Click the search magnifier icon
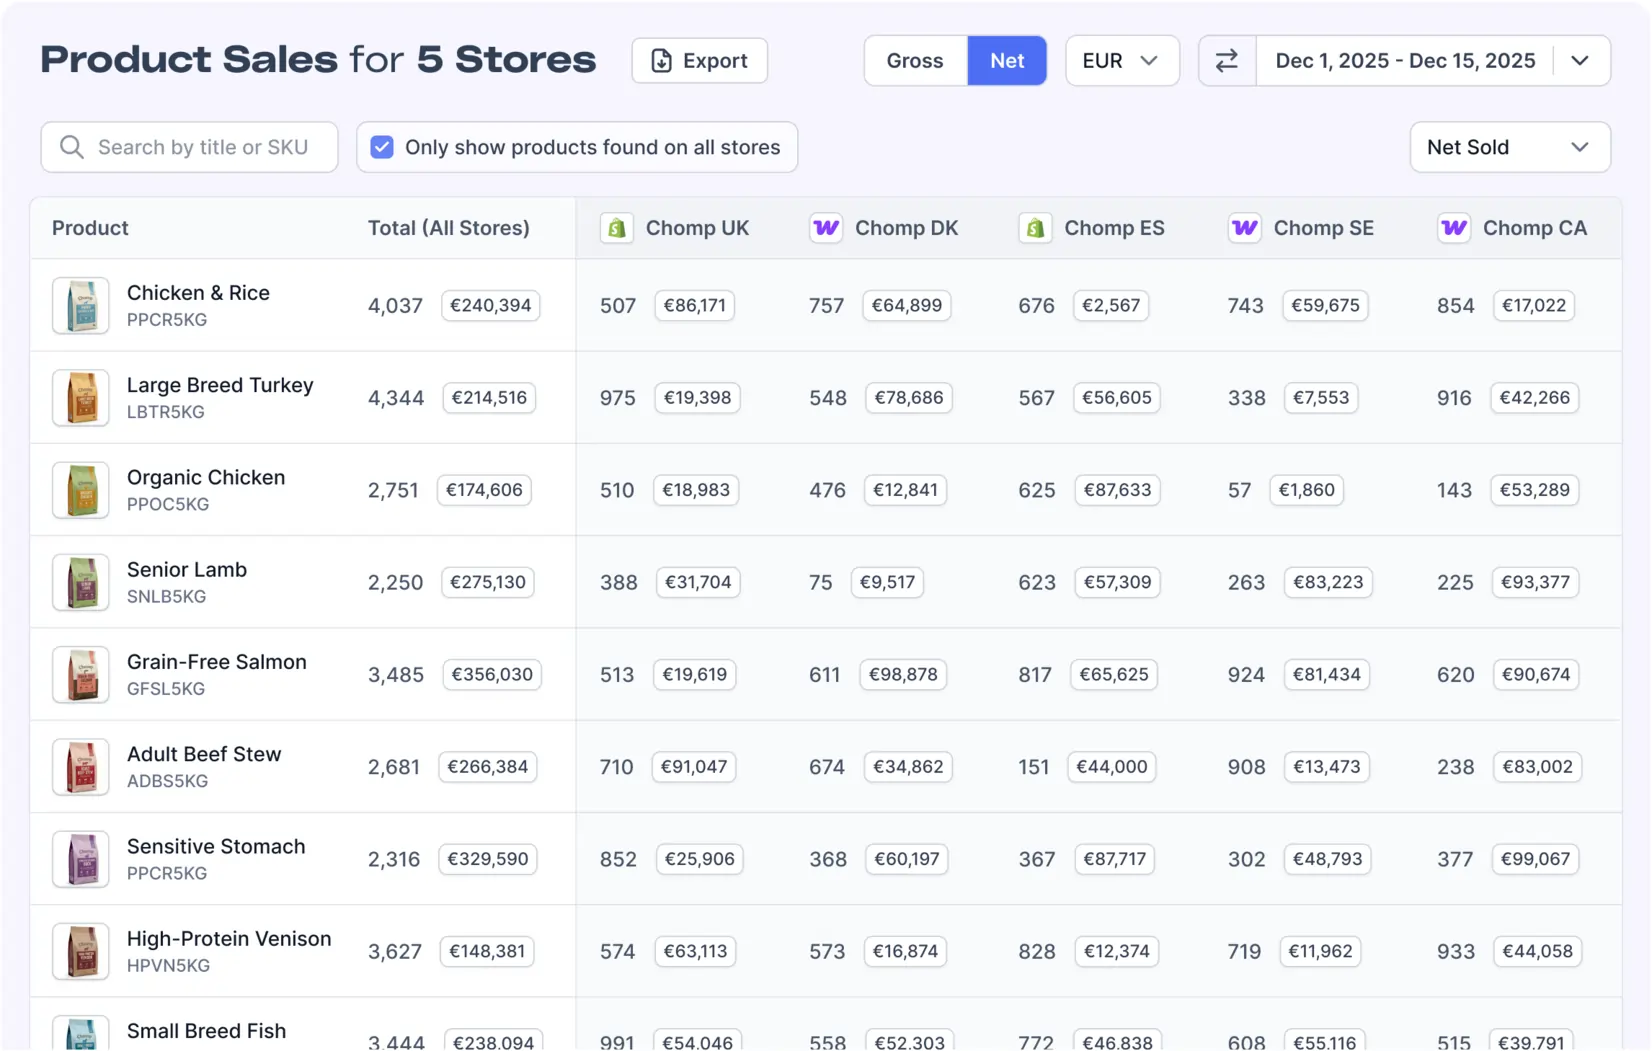The width and height of the screenshot is (1652, 1051). [x=71, y=146]
